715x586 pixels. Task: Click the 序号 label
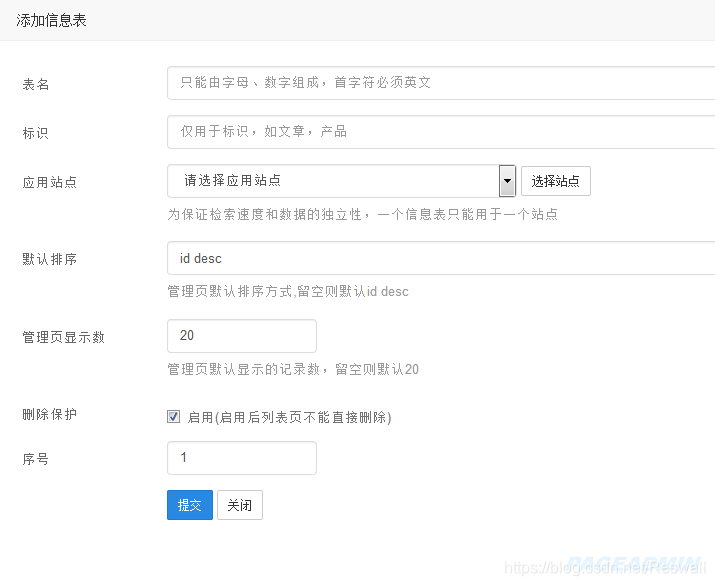point(36,459)
